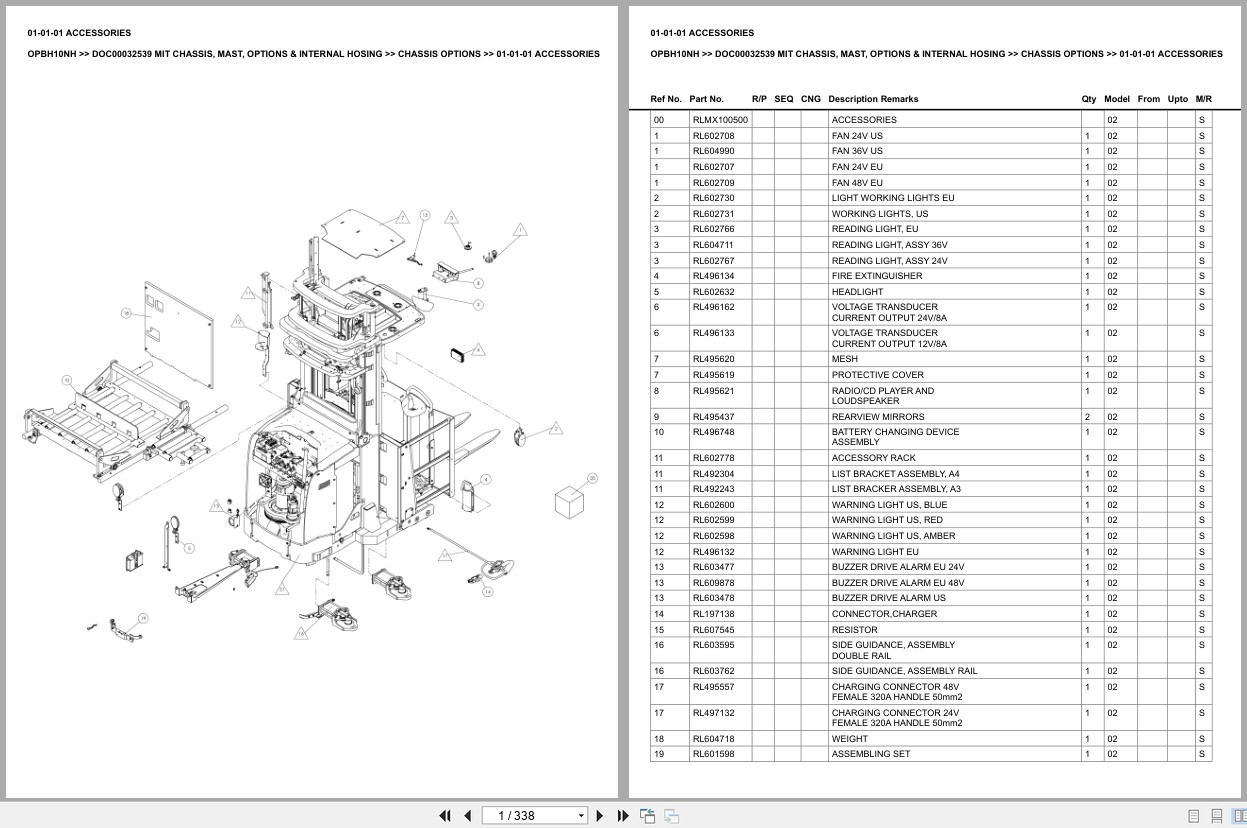
Task: Click the HEADLIGHT description
Action: 857,292
